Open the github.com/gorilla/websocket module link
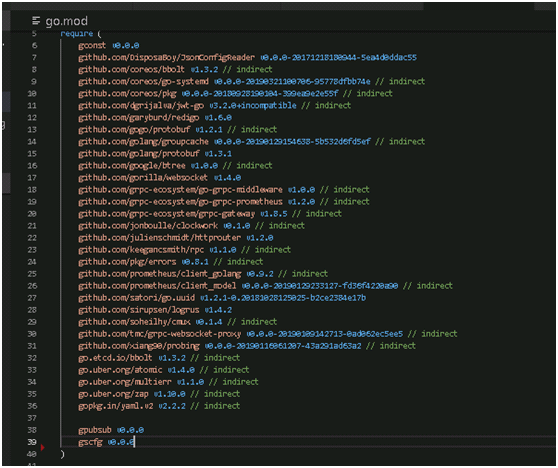 tap(143, 178)
